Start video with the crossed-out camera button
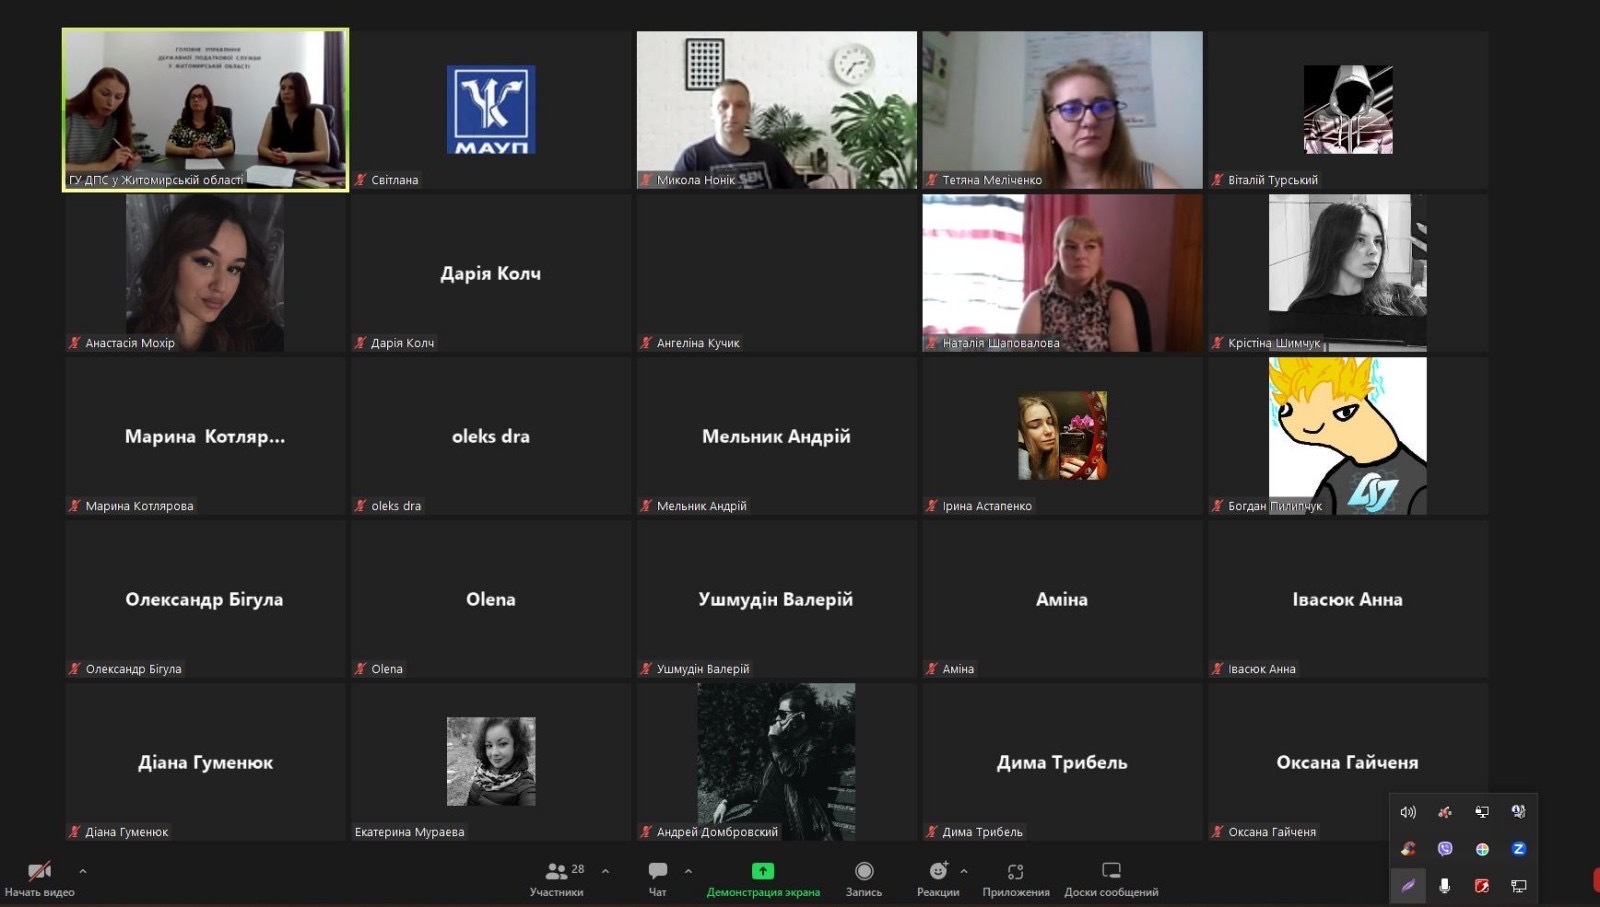 (x=39, y=873)
